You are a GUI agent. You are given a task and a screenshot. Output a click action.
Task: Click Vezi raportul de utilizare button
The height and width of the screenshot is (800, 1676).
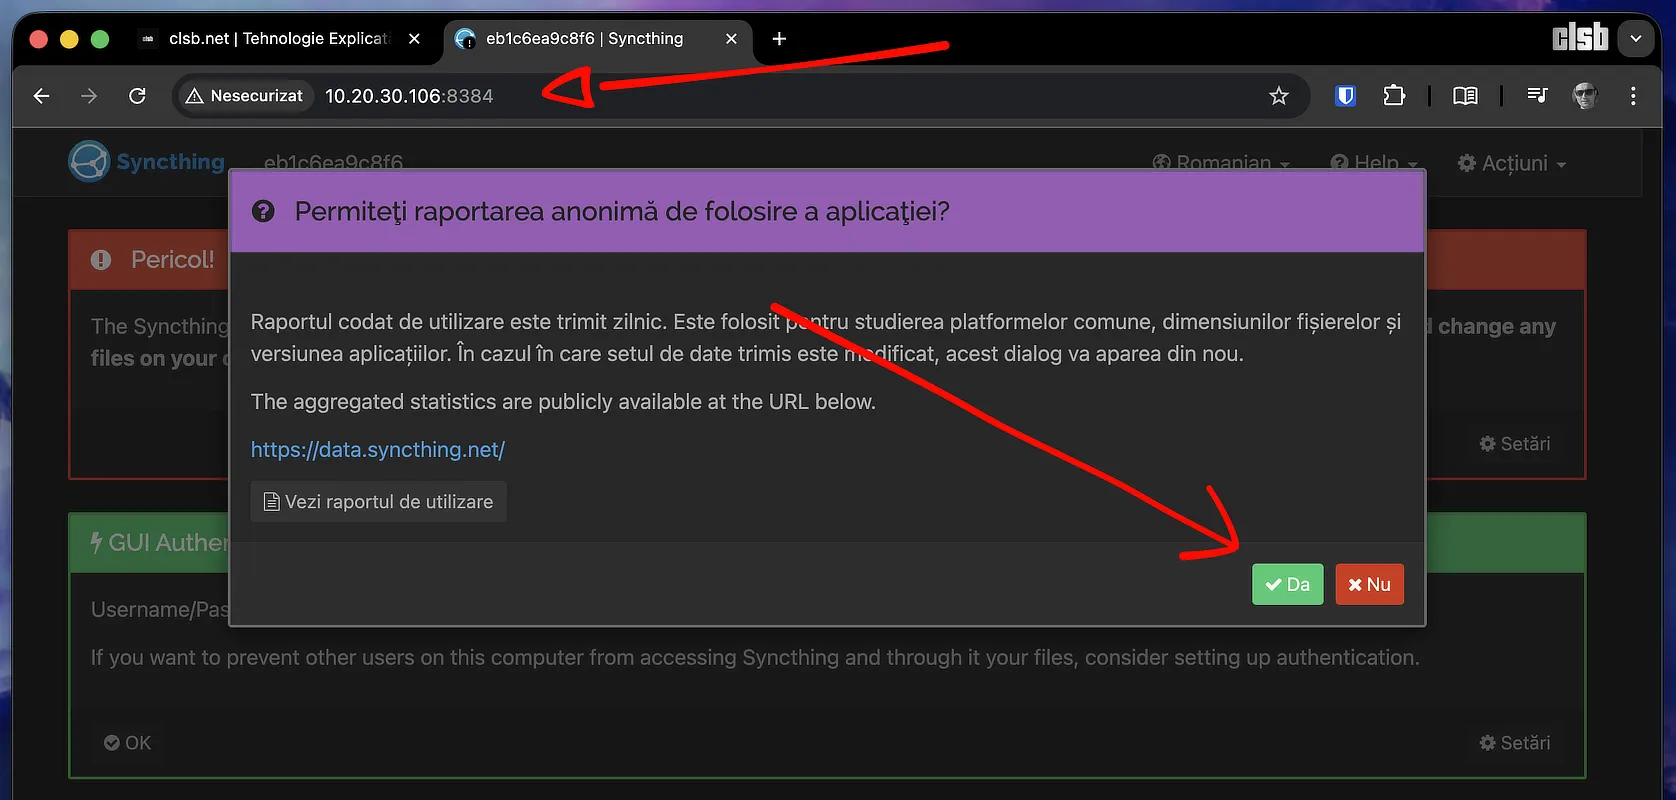378,502
